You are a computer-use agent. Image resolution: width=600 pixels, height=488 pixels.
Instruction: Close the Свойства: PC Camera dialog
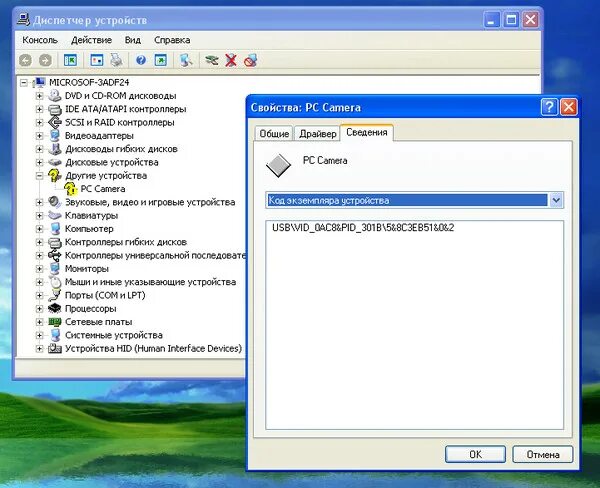569,107
